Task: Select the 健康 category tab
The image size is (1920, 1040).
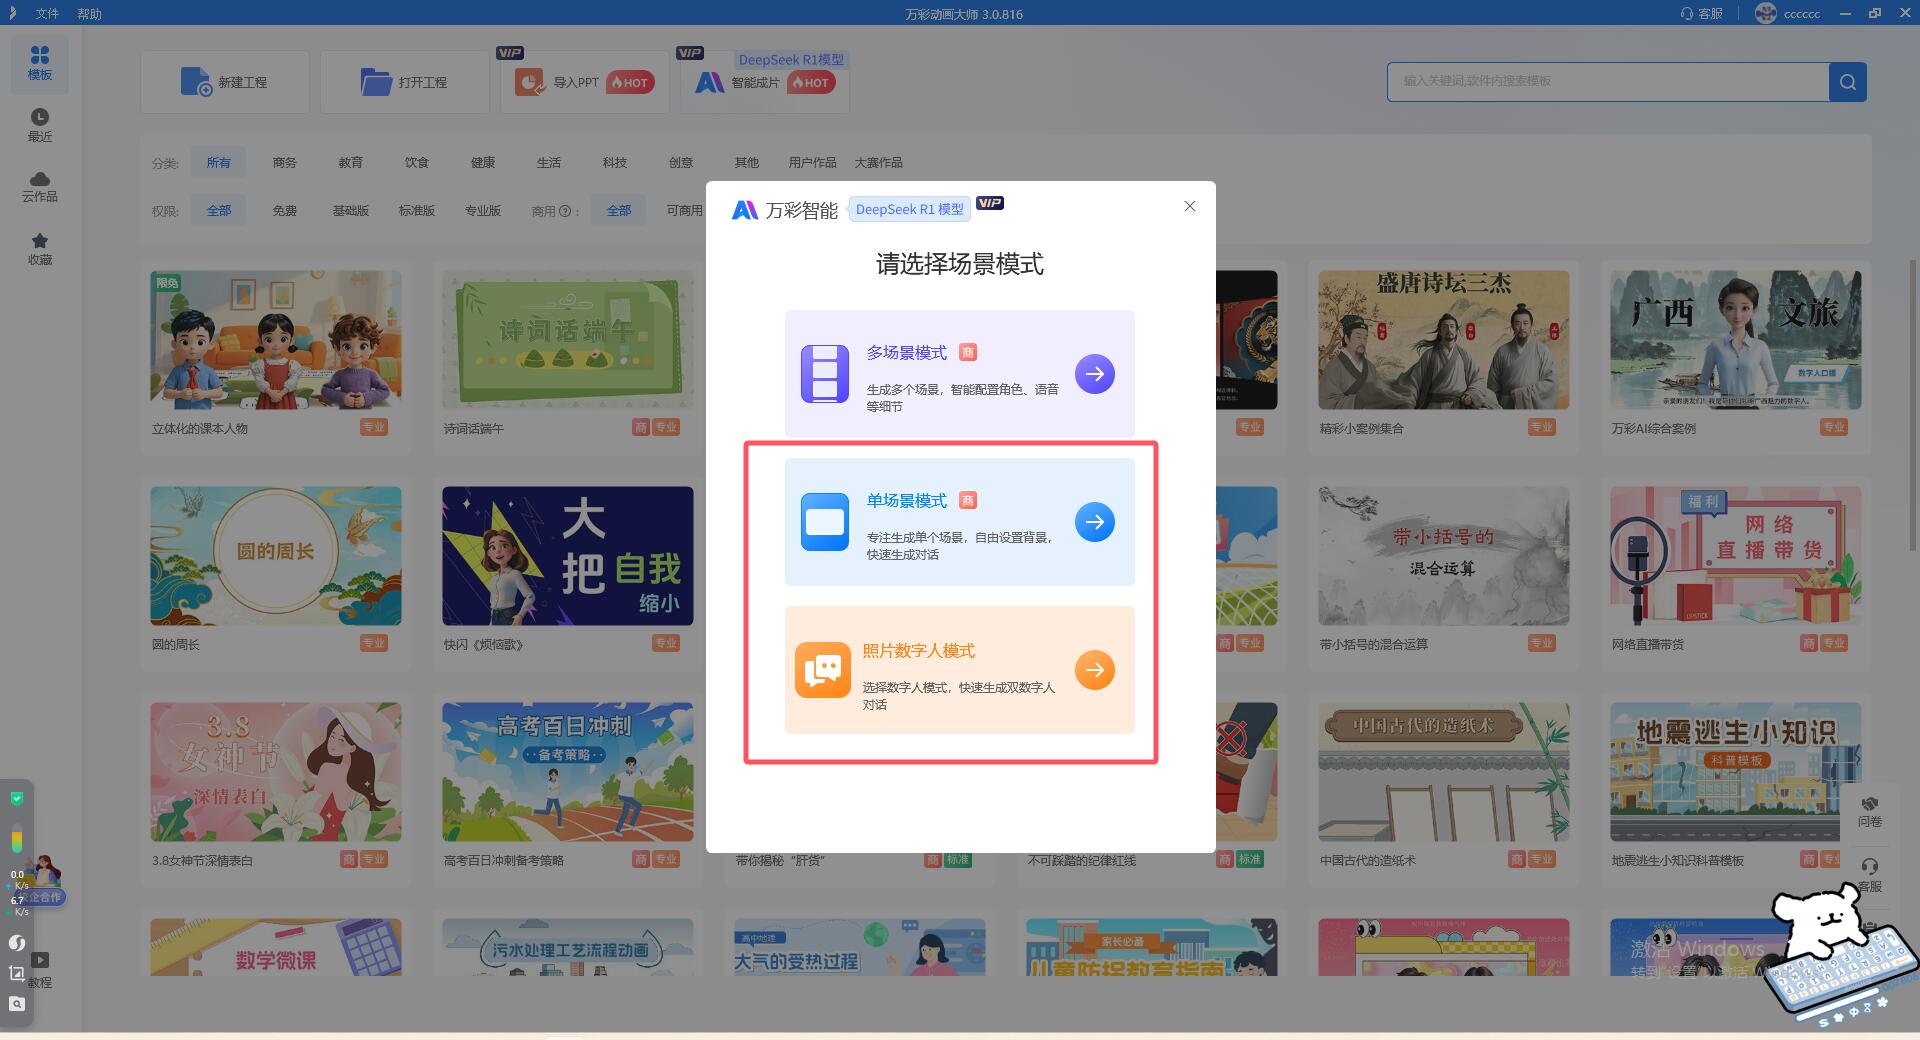Action: 483,162
